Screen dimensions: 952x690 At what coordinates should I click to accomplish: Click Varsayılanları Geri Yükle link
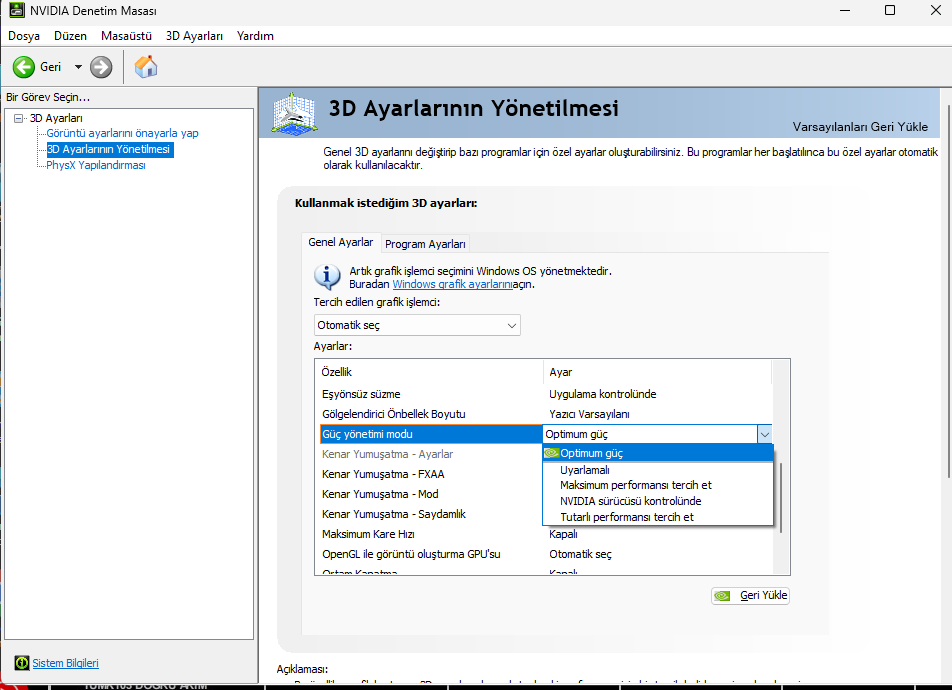(860, 127)
